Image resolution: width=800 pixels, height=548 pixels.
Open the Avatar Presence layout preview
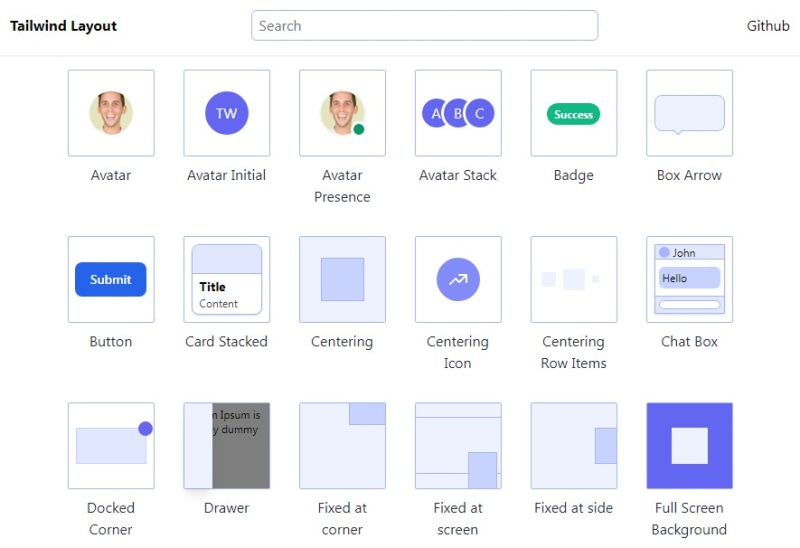click(342, 113)
